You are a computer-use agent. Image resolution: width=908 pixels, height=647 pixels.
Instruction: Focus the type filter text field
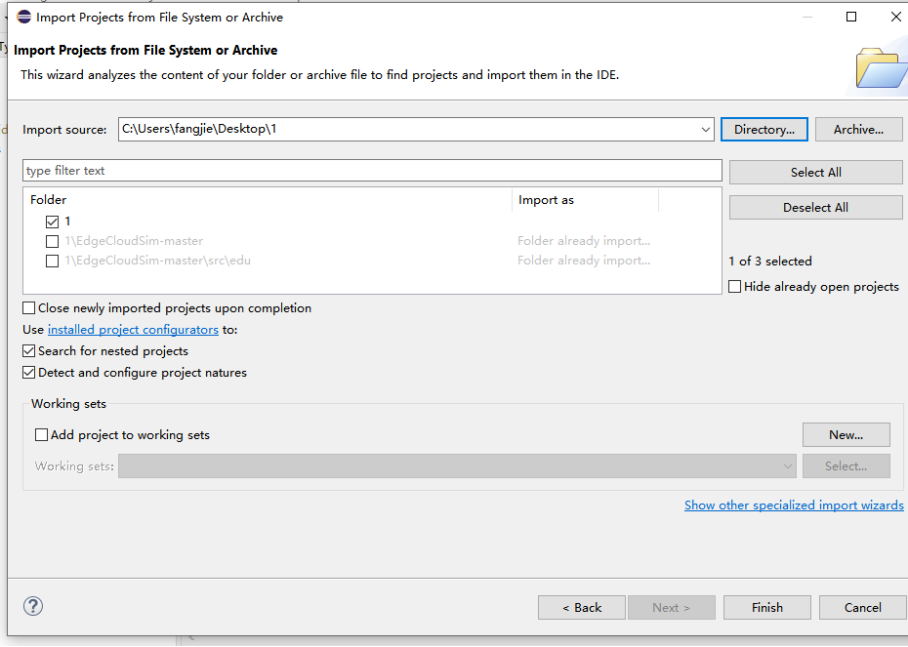pyautogui.click(x=371, y=171)
